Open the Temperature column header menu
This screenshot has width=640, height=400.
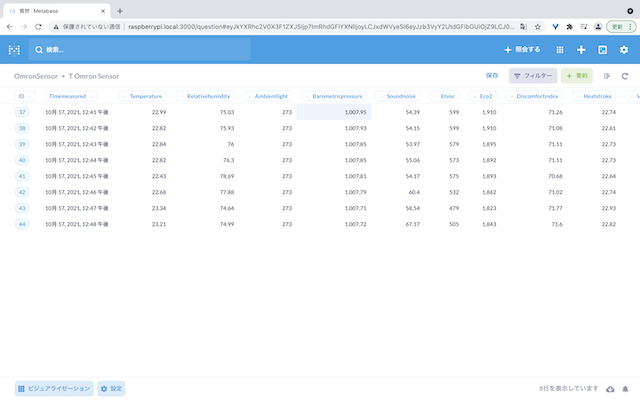coord(142,96)
